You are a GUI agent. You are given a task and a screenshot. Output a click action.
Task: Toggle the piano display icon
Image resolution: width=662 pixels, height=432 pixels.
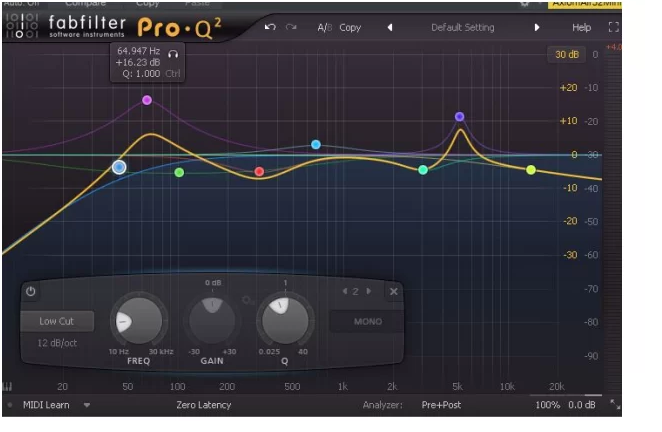(x=8, y=386)
